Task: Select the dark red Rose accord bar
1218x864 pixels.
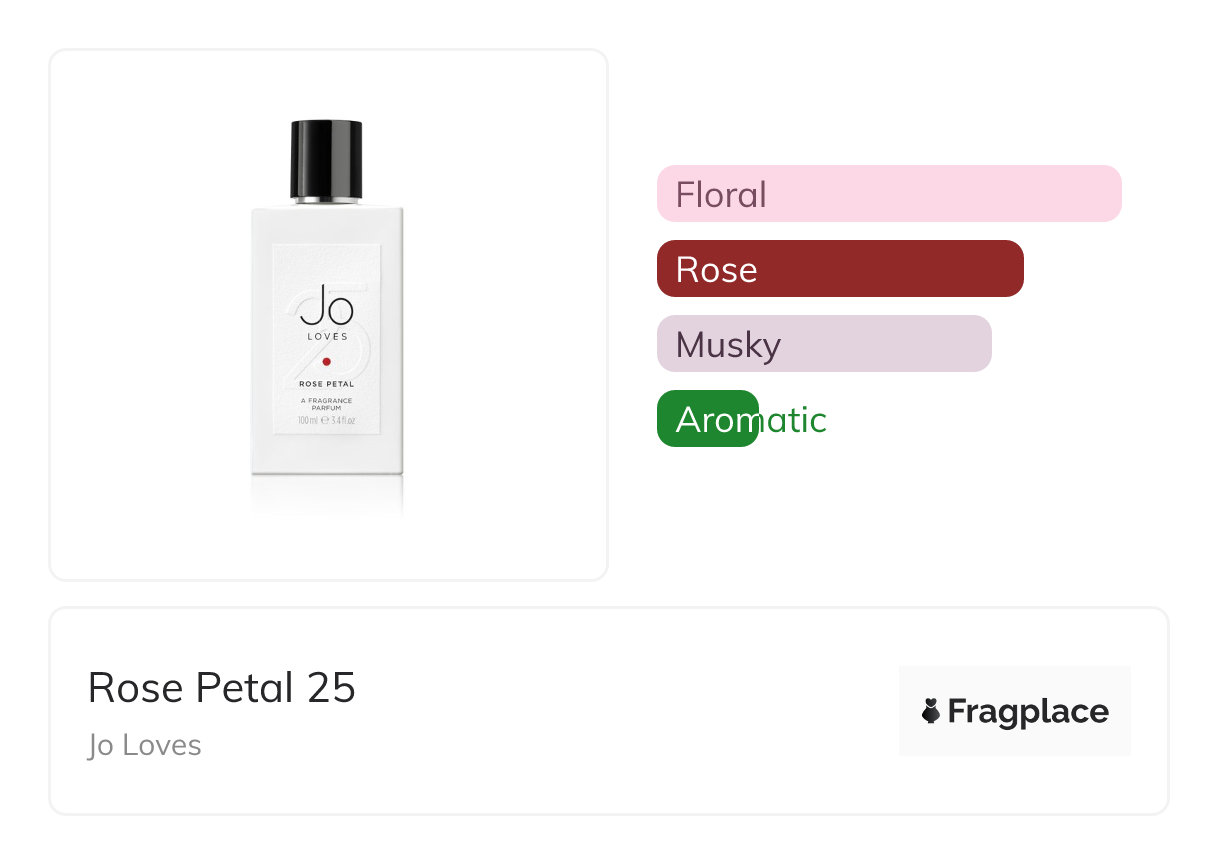Action: tap(840, 269)
